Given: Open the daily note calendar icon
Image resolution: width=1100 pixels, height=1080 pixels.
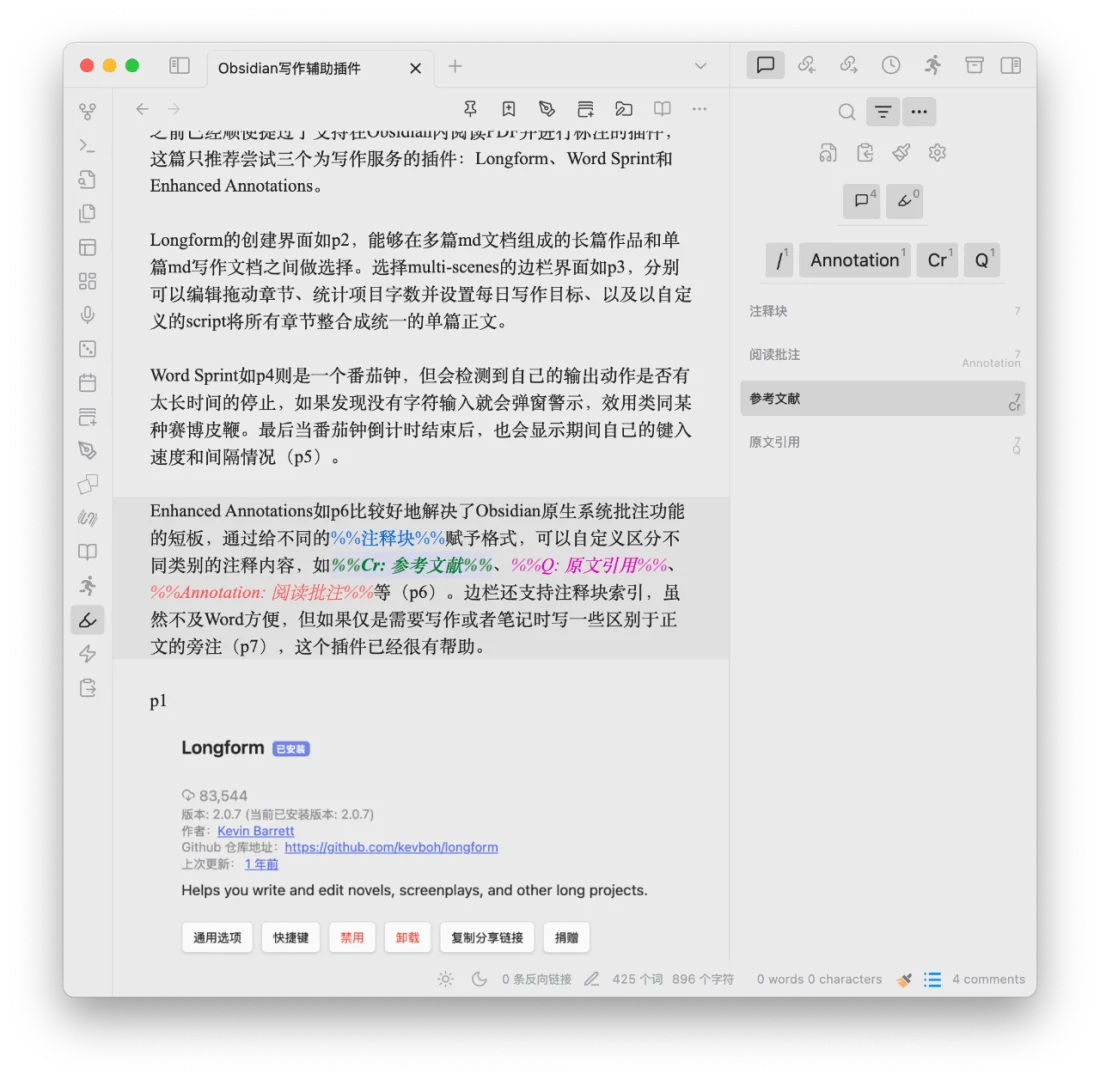Looking at the screenshot, I should [x=88, y=383].
